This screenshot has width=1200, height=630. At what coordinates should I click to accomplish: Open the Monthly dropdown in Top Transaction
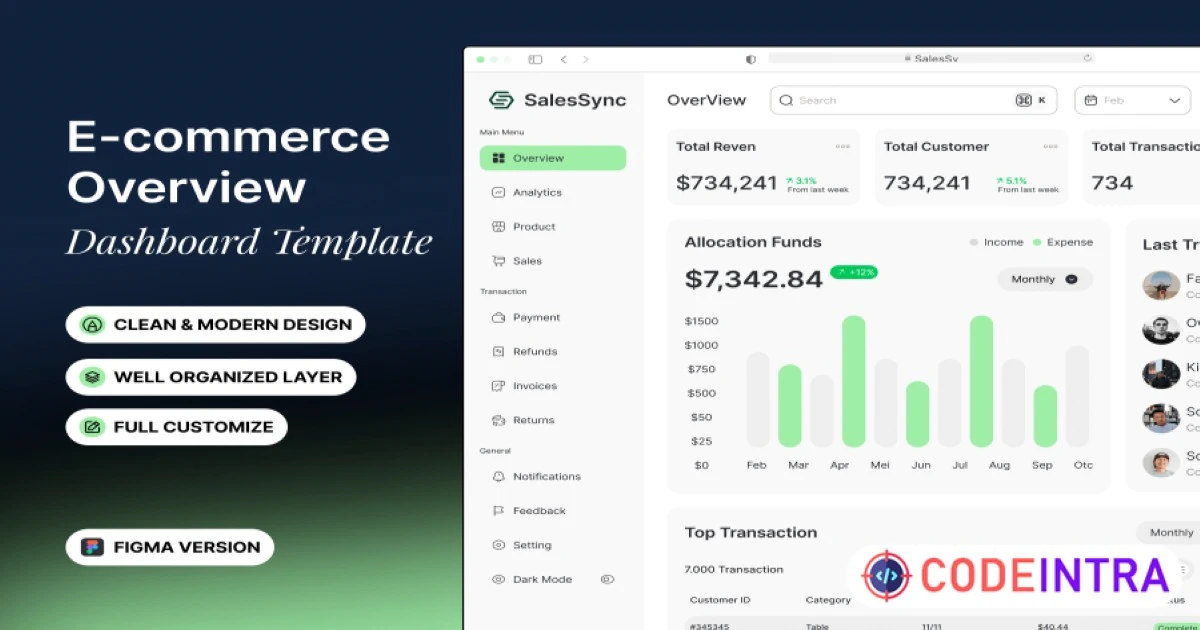1168,533
